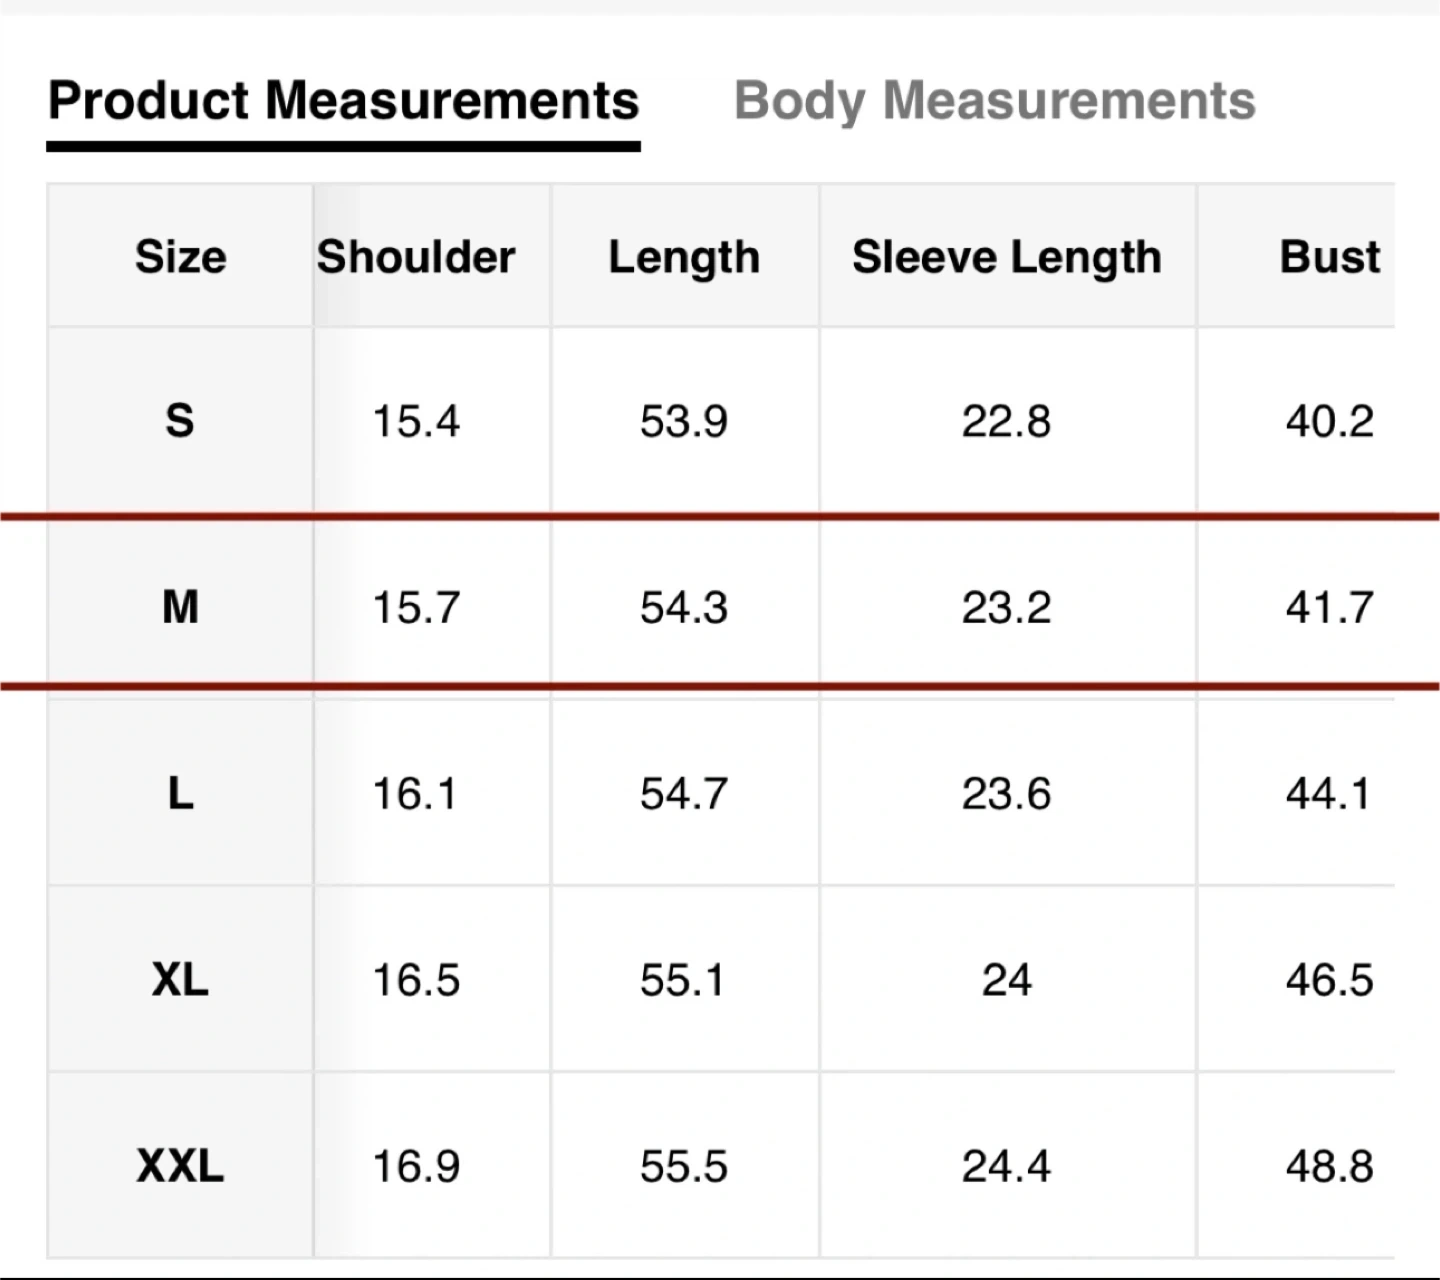Select the XXL size row label
The height and width of the screenshot is (1280, 1440).
pyautogui.click(x=180, y=1166)
